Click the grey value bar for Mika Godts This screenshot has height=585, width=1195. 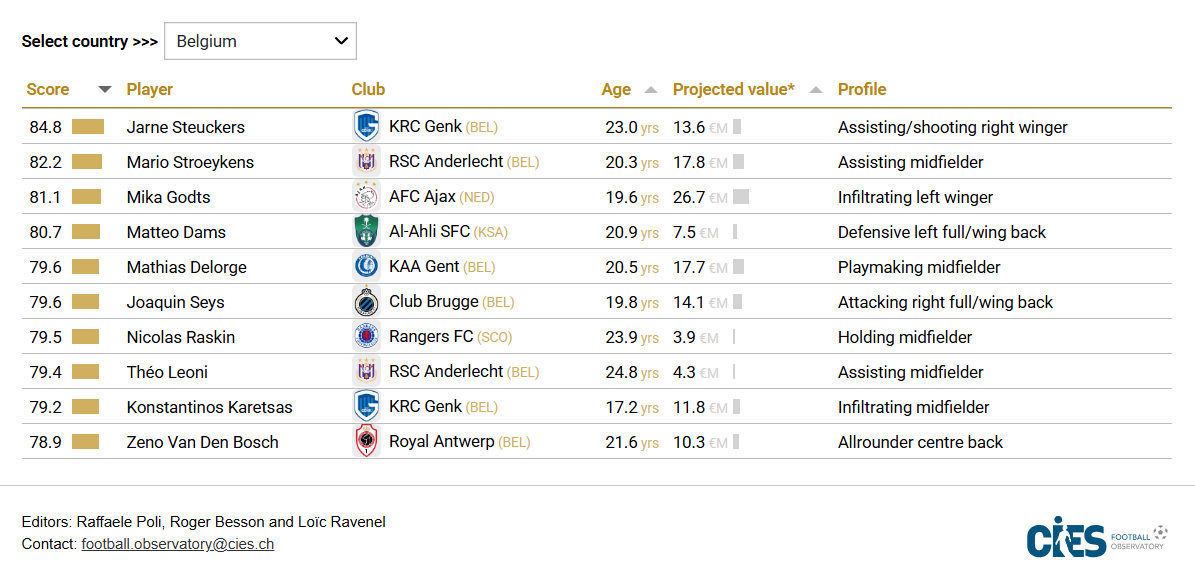point(741,197)
